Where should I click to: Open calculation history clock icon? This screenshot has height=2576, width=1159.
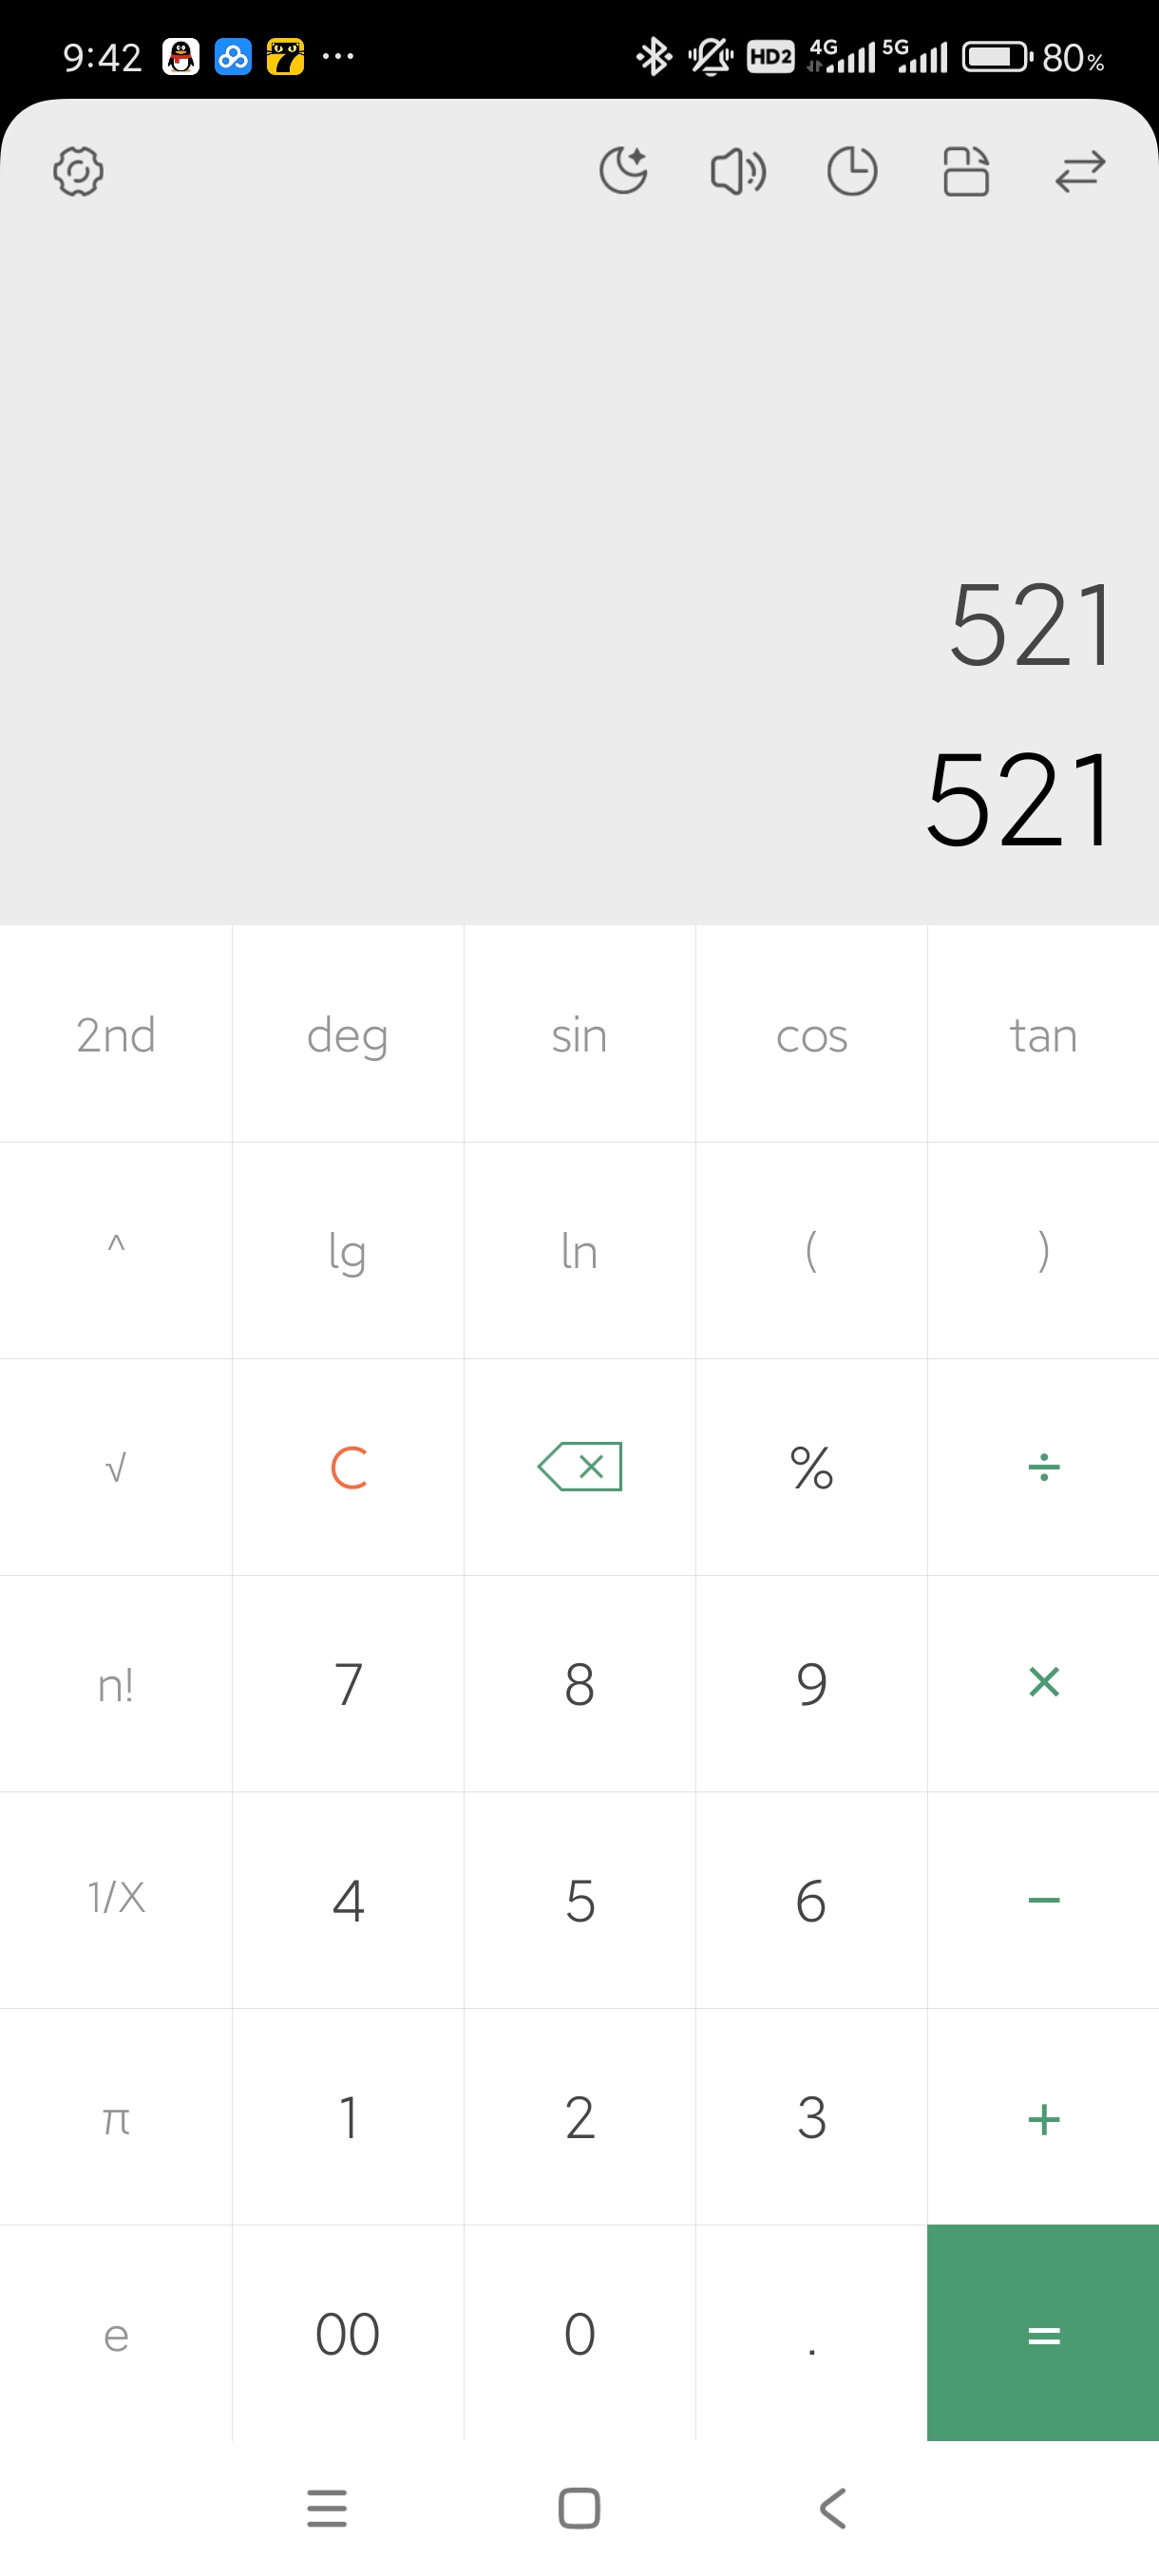852,171
